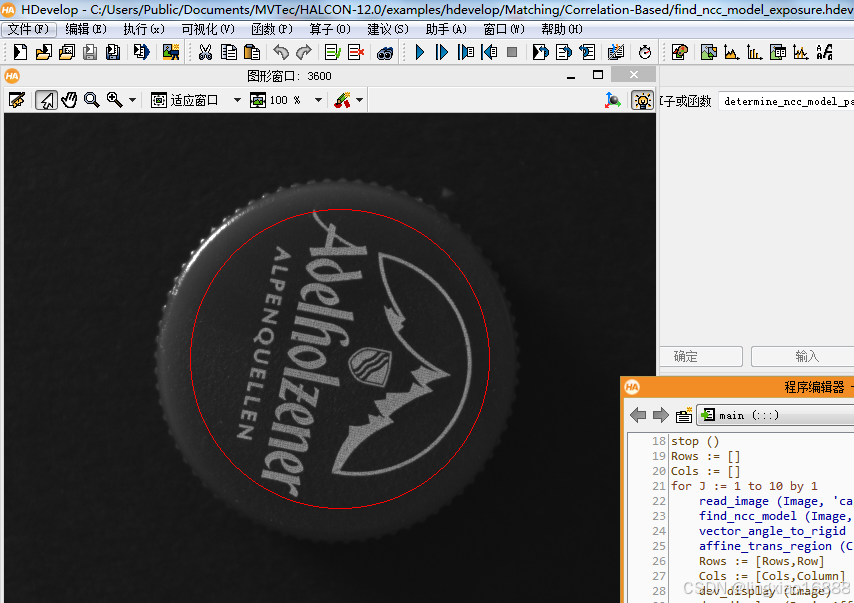Clear the graphics window with eraser icon
This screenshot has width=854, height=603.
click(17, 100)
